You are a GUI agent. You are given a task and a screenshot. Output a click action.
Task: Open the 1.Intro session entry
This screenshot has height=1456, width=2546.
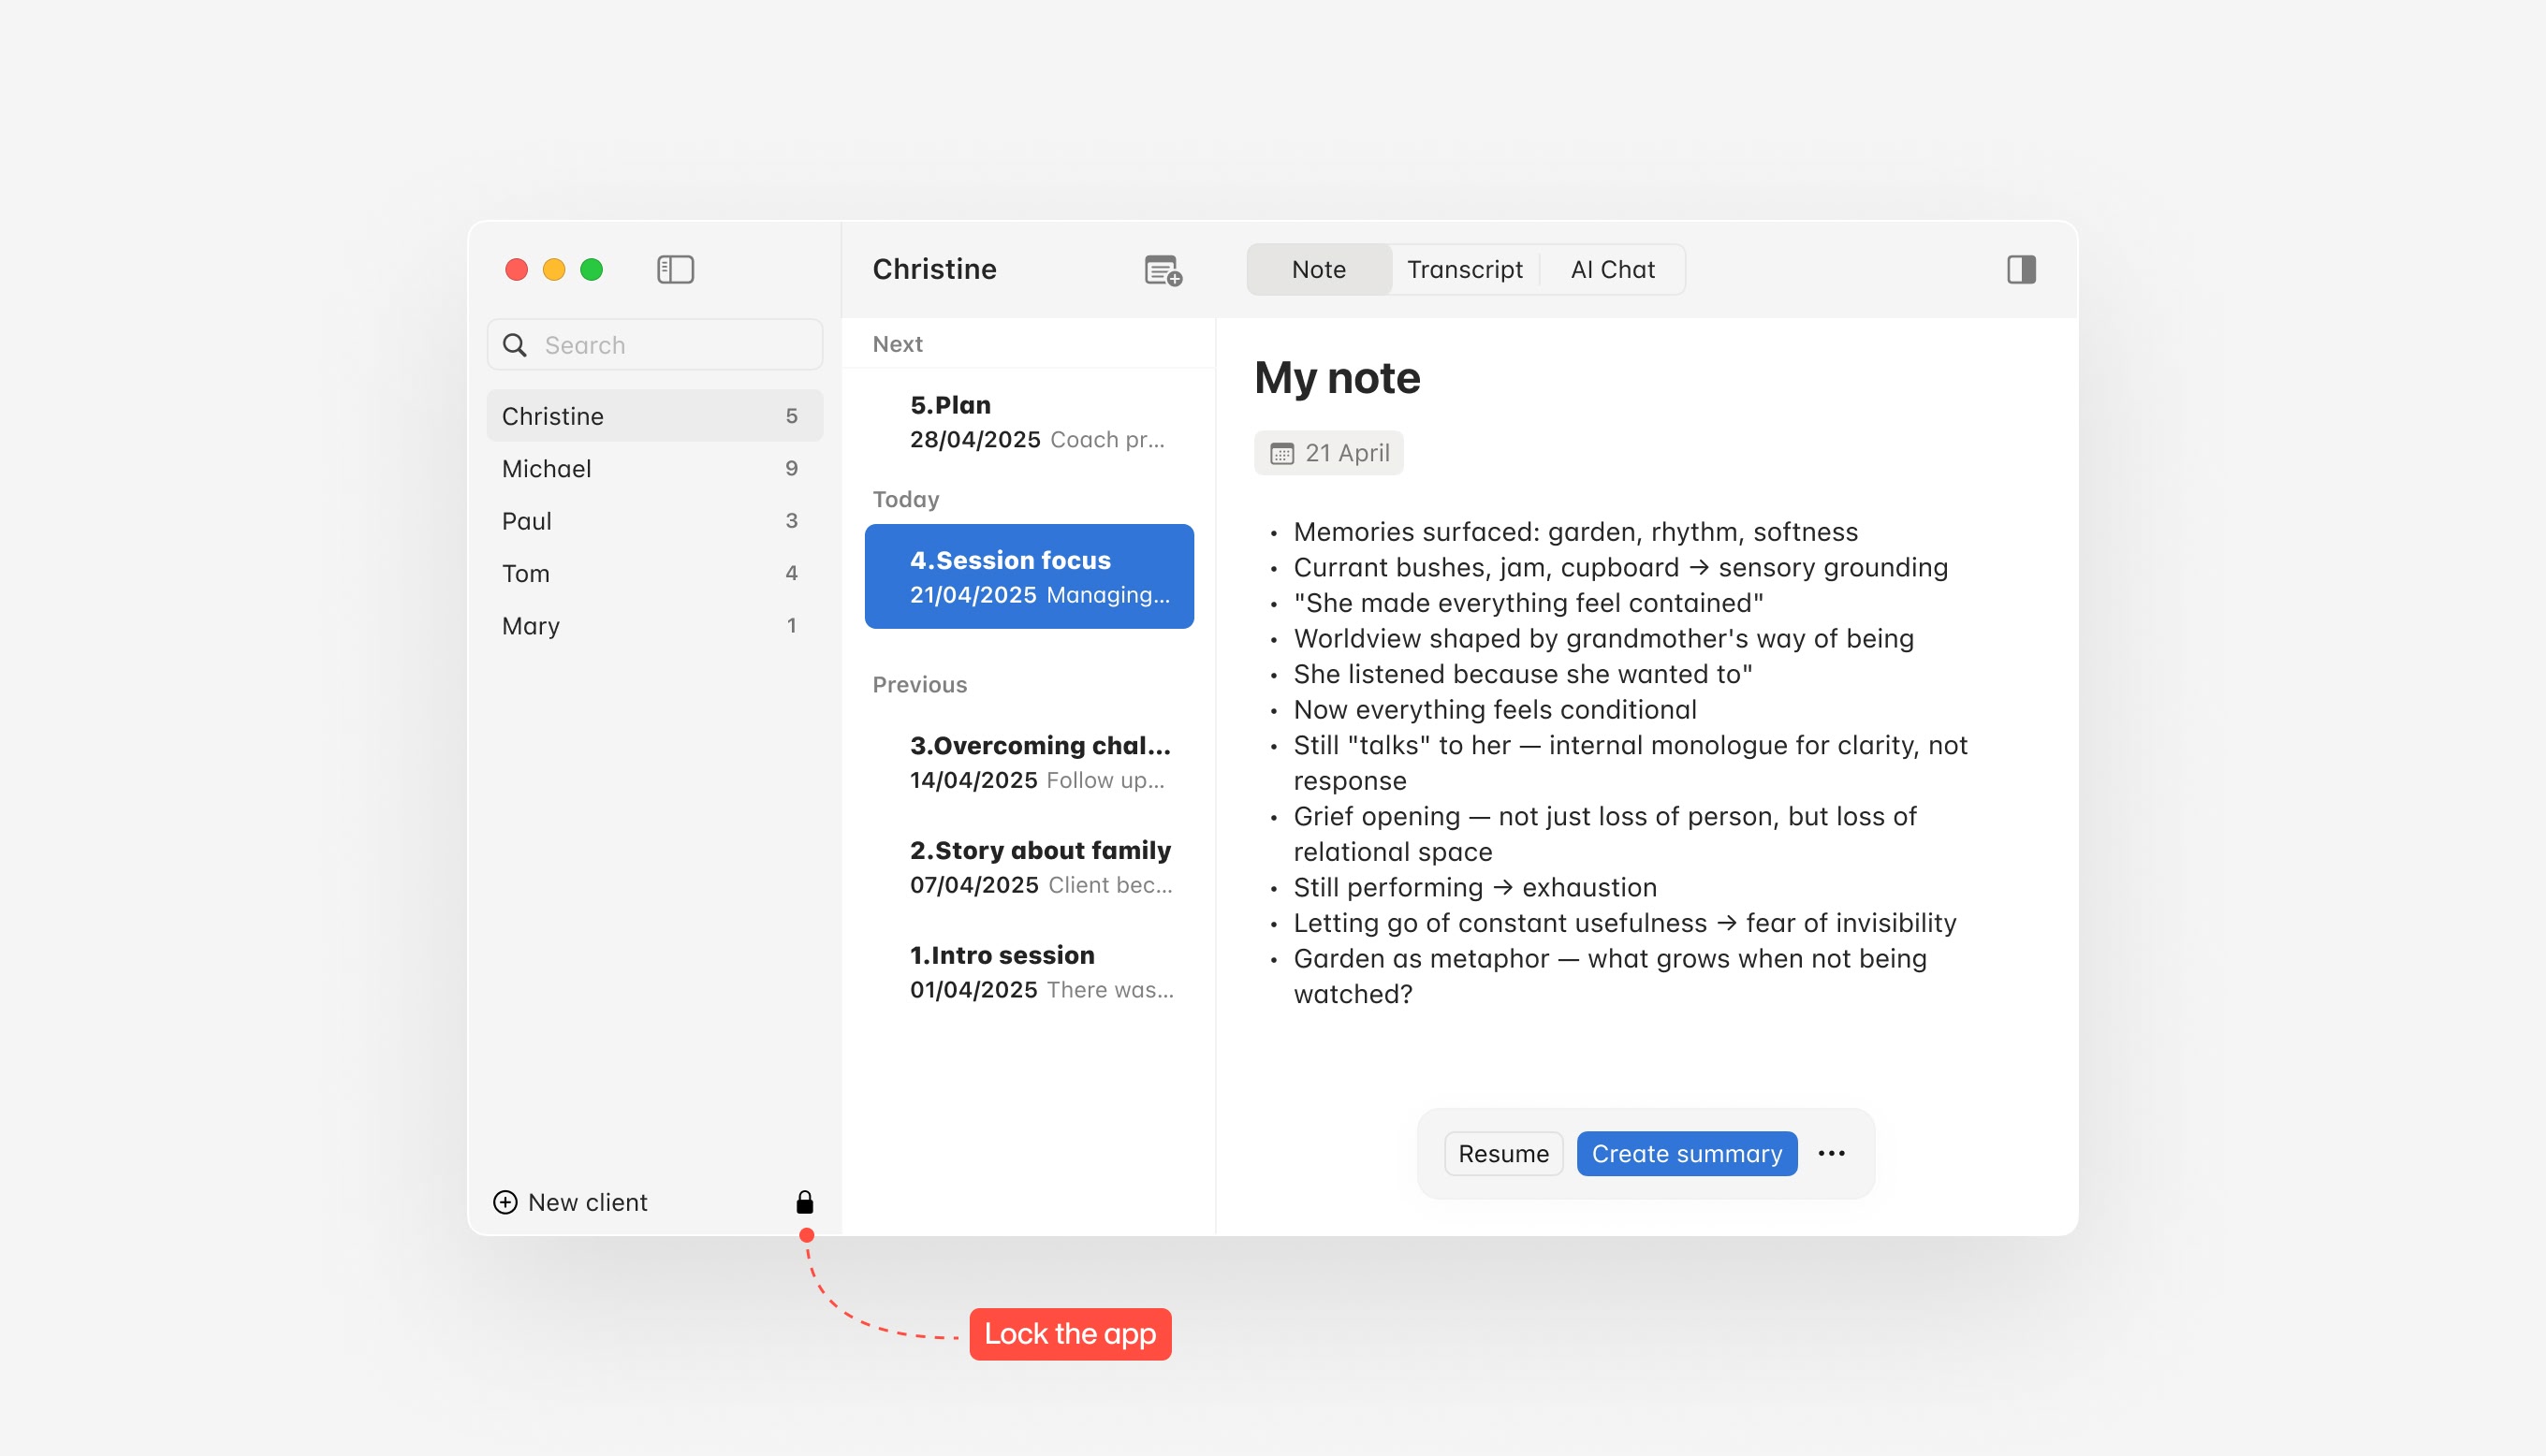coord(1040,971)
